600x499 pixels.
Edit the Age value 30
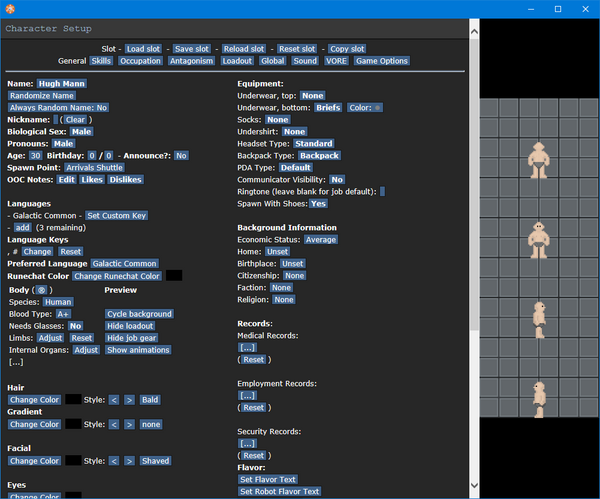[36, 156]
